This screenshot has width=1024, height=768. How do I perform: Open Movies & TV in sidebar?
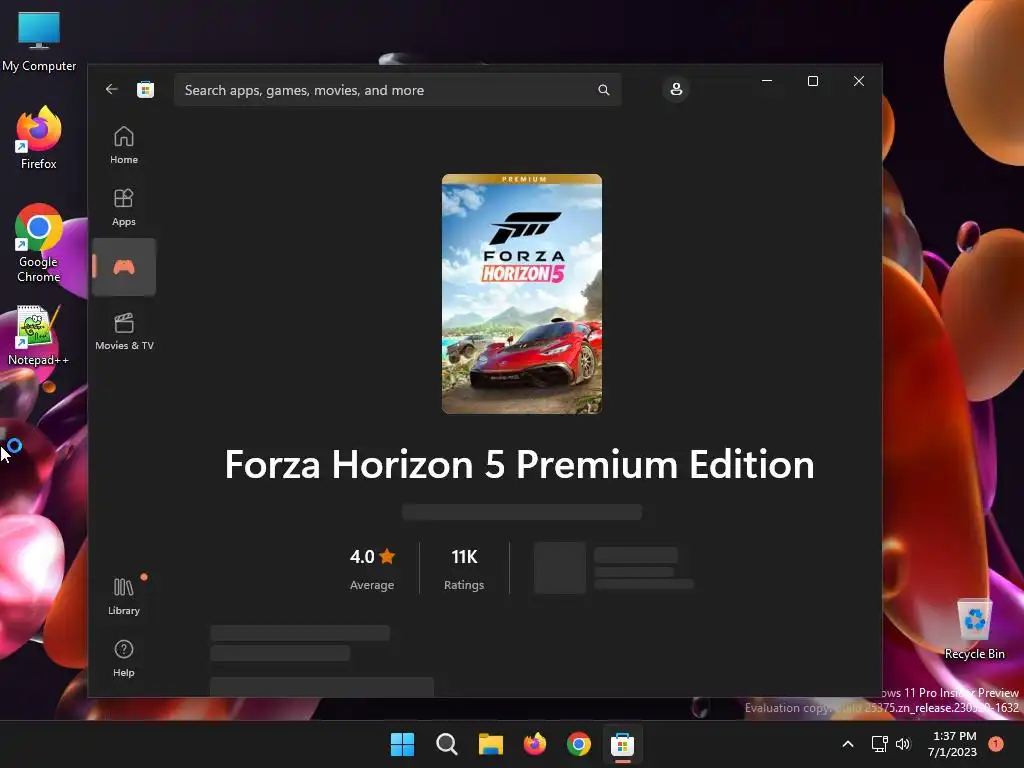click(124, 331)
